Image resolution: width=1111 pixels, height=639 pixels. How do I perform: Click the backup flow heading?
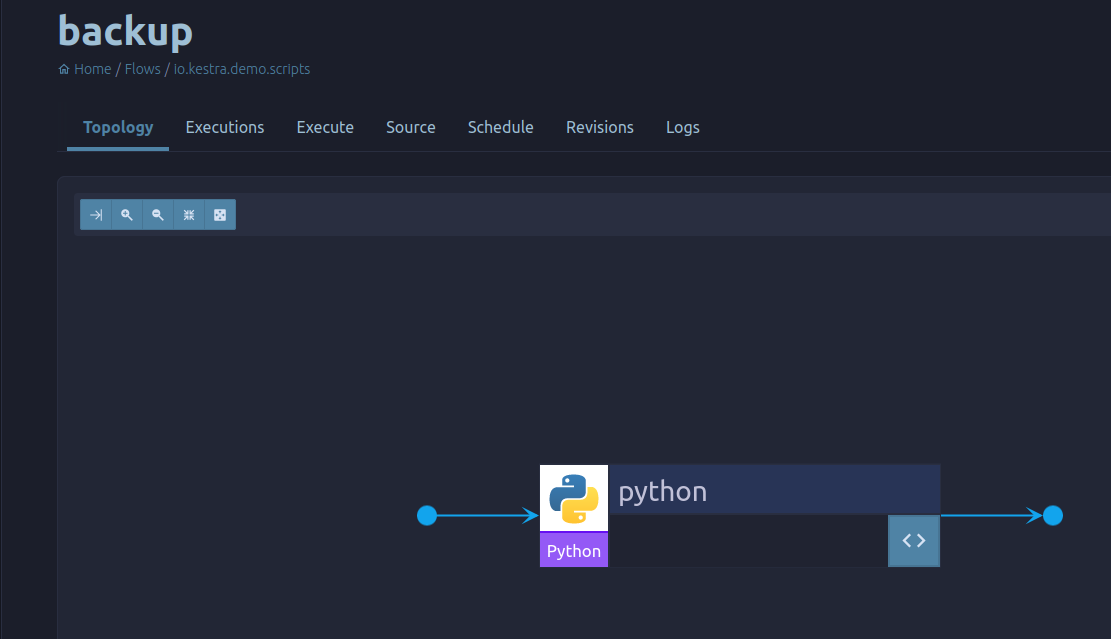pos(125,32)
